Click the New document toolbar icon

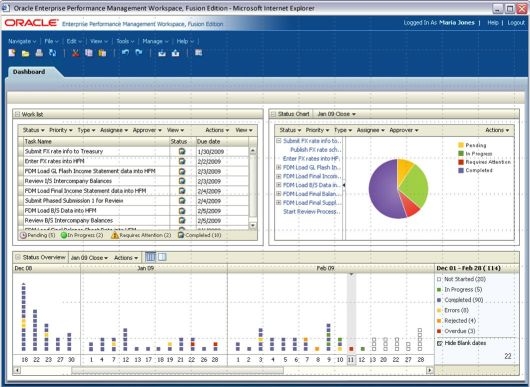[12, 53]
